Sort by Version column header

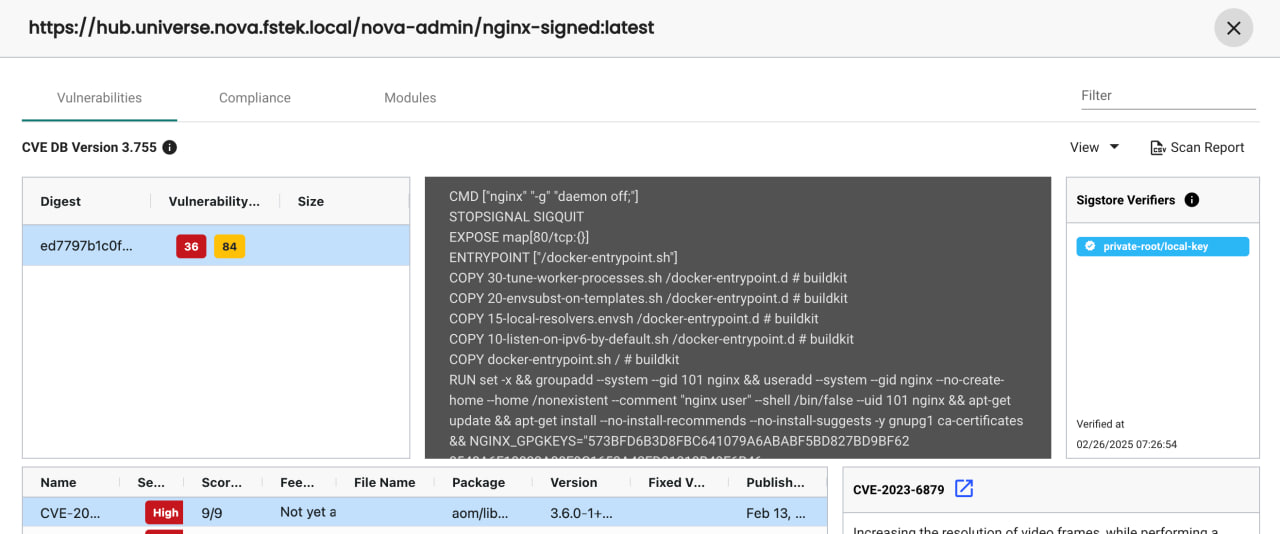coord(574,482)
